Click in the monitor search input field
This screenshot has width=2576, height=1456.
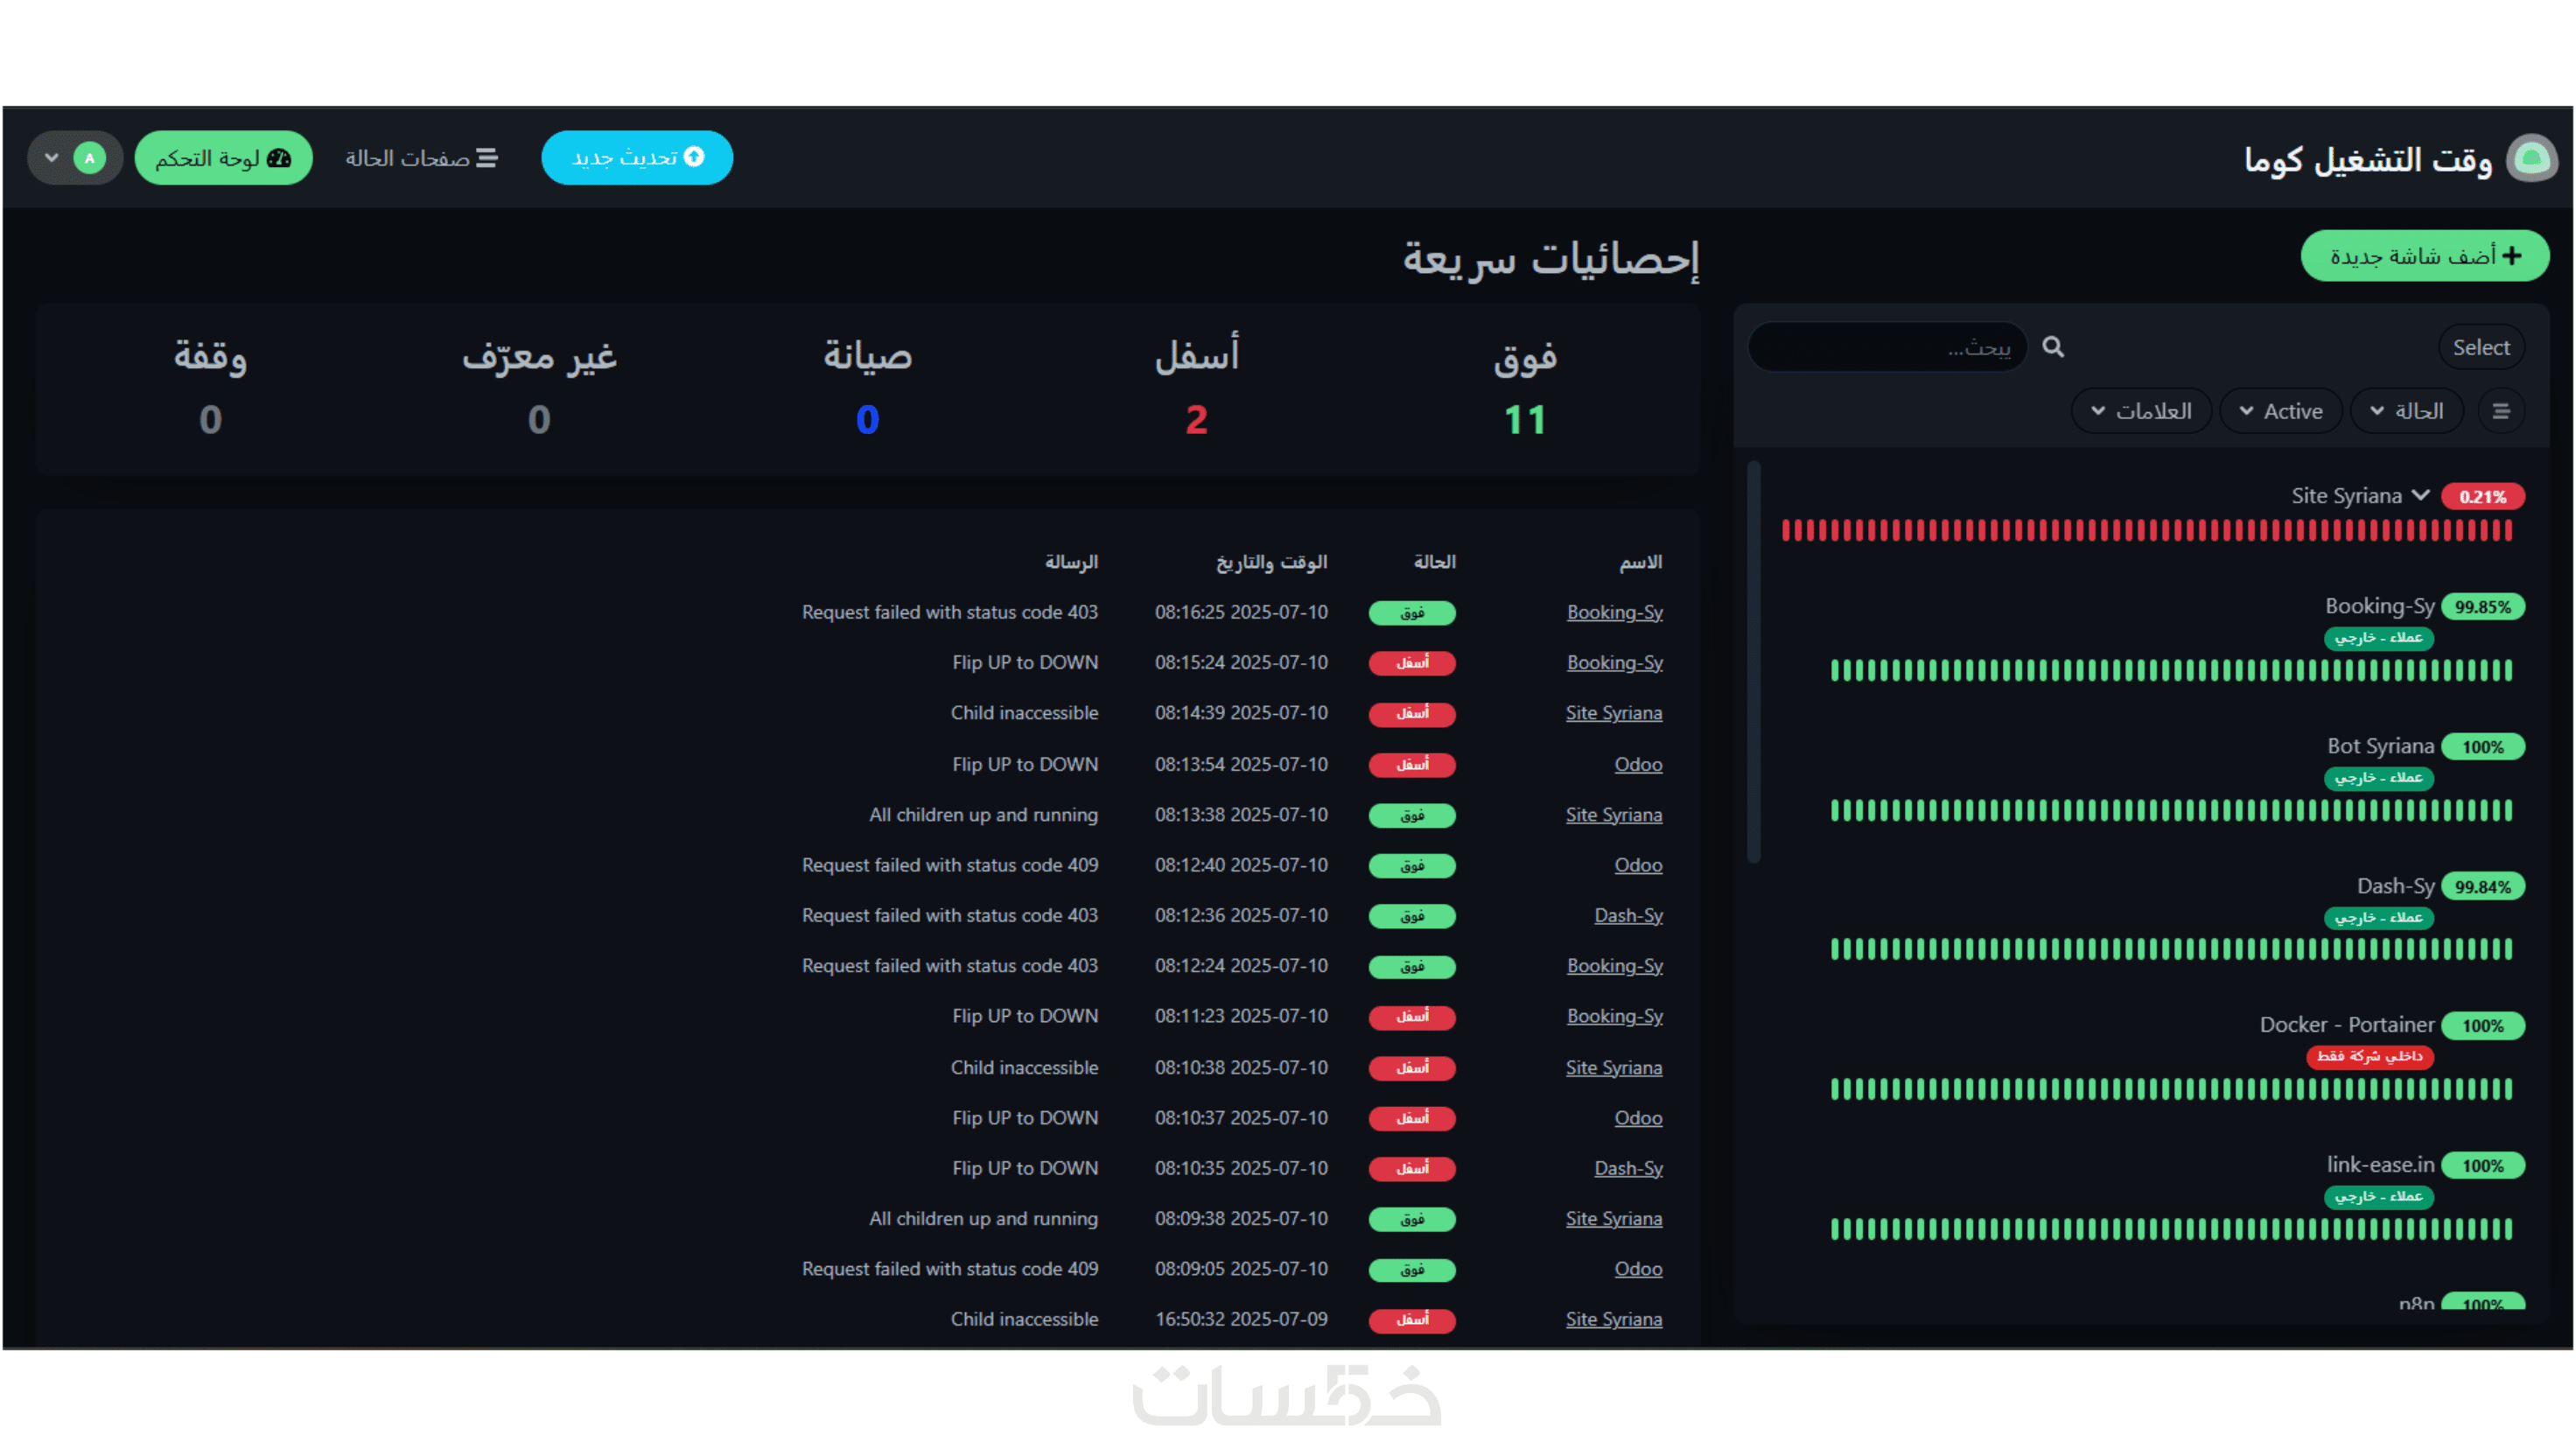[x=1888, y=347]
